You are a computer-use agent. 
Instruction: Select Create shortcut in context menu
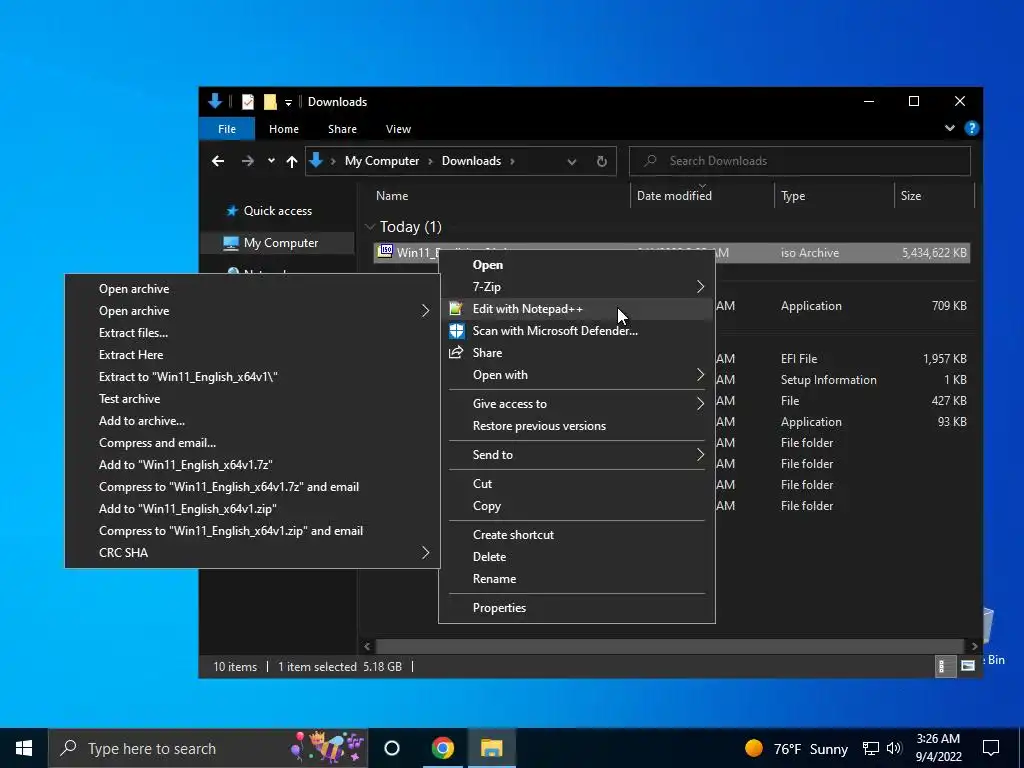(x=578, y=535)
